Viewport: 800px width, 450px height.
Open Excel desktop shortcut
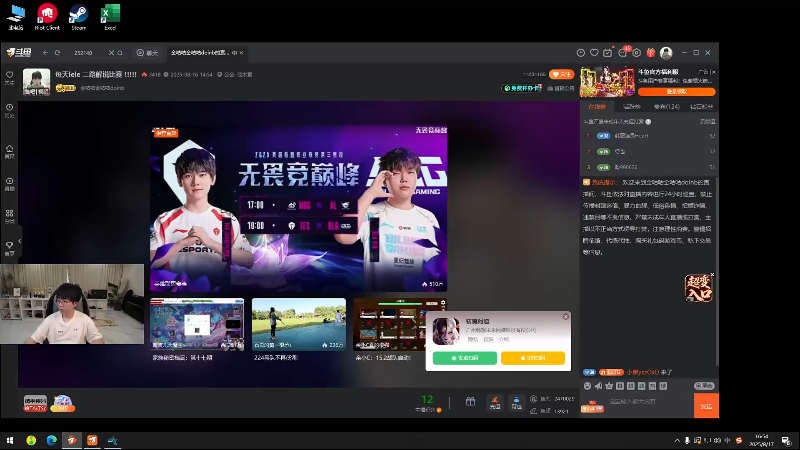pos(110,17)
